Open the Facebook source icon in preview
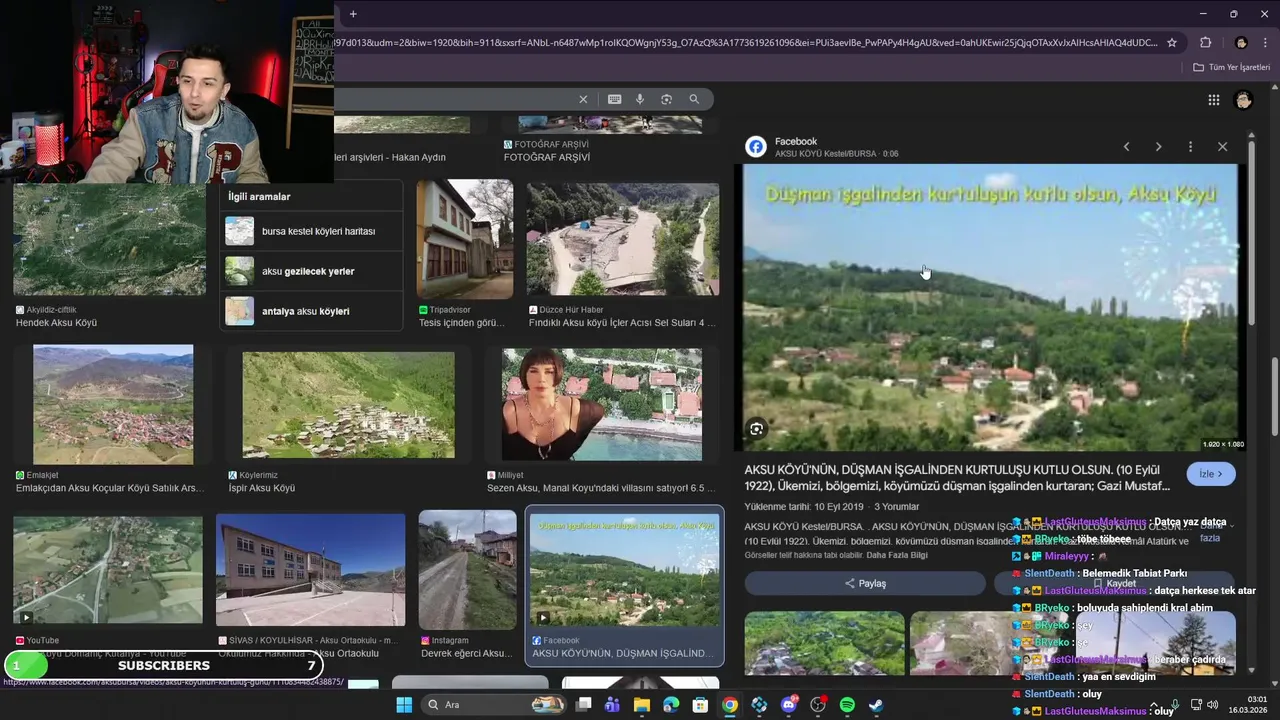This screenshot has height=720, width=1280. point(756,147)
